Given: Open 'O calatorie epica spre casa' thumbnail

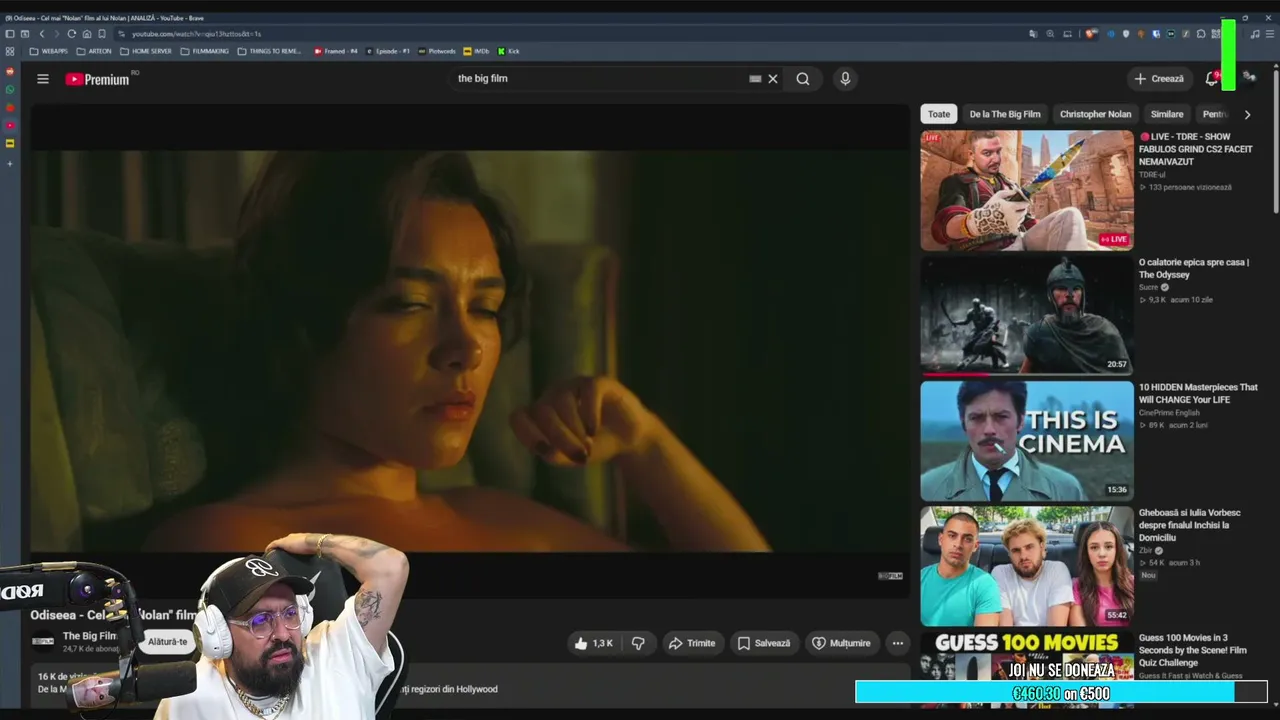Looking at the screenshot, I should (1027, 315).
